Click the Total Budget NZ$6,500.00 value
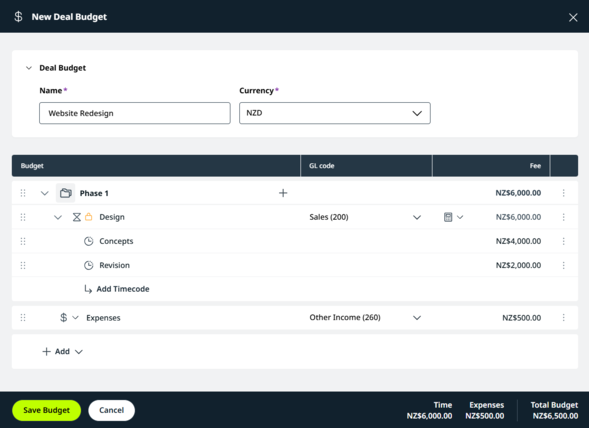589x428 pixels. (555, 416)
